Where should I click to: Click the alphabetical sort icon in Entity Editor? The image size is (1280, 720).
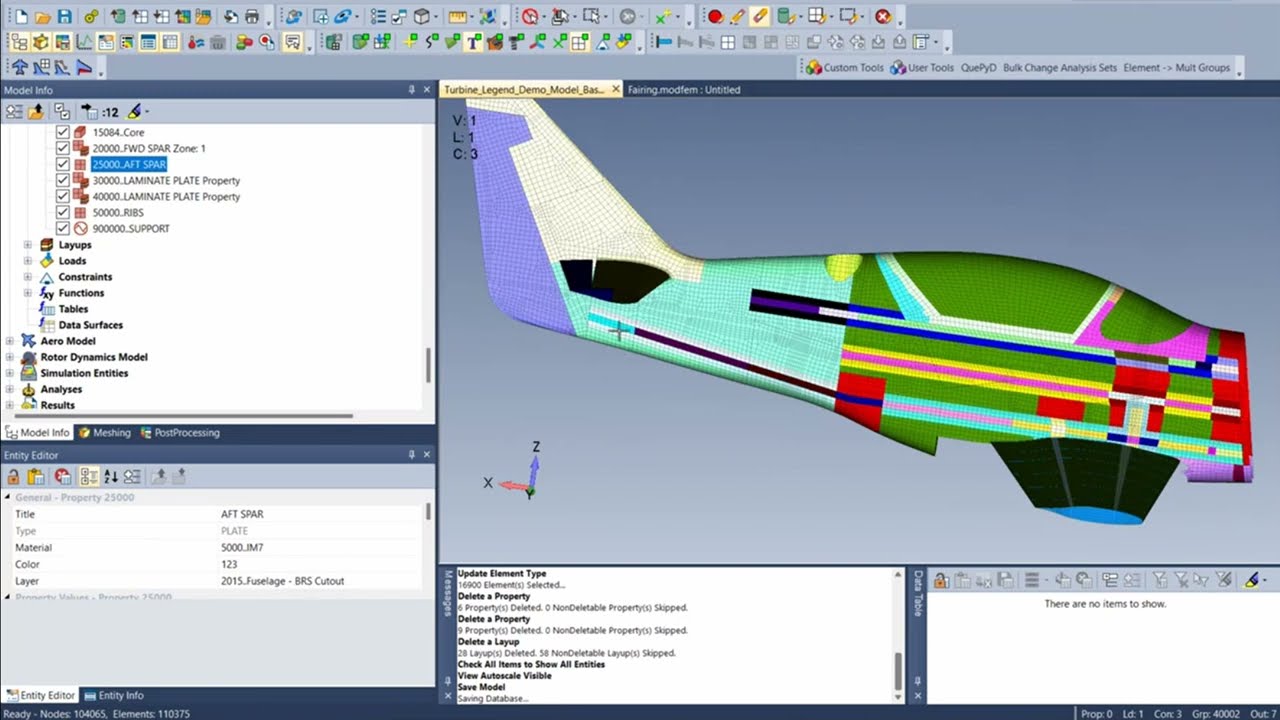[111, 476]
